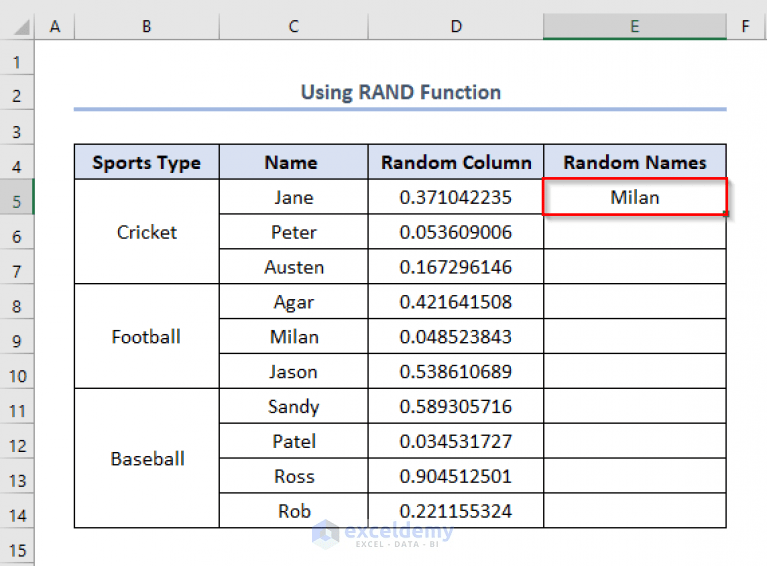This screenshot has height=566, width=767.
Task: Select the merged 'Cricket' cell
Action: (147, 232)
